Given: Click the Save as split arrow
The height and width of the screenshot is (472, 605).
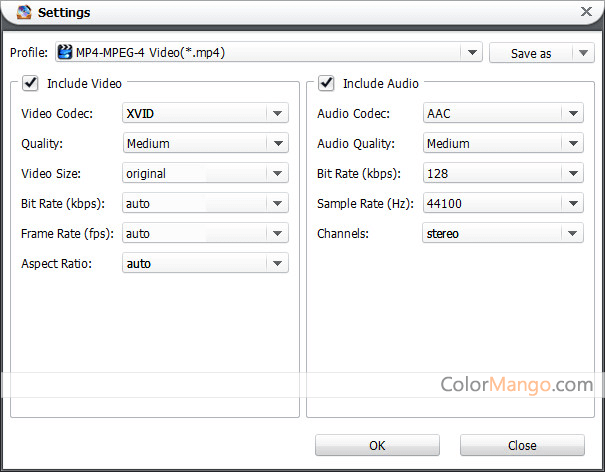Looking at the screenshot, I should coord(583,53).
